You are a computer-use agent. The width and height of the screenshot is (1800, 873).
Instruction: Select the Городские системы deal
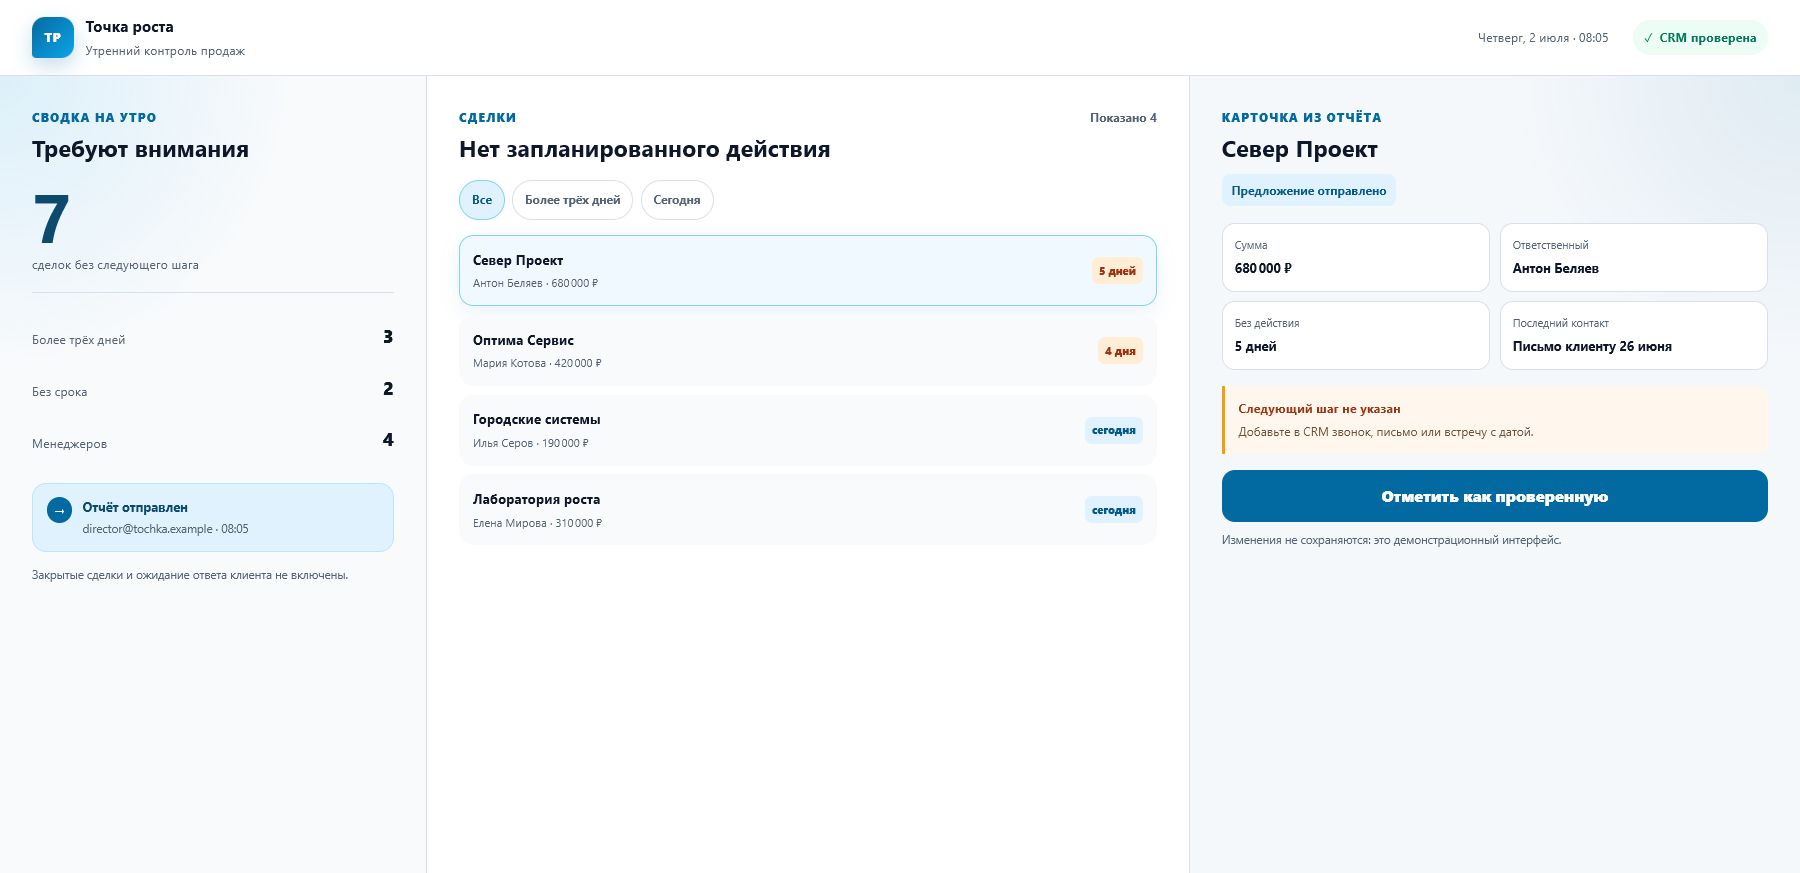[x=808, y=431]
